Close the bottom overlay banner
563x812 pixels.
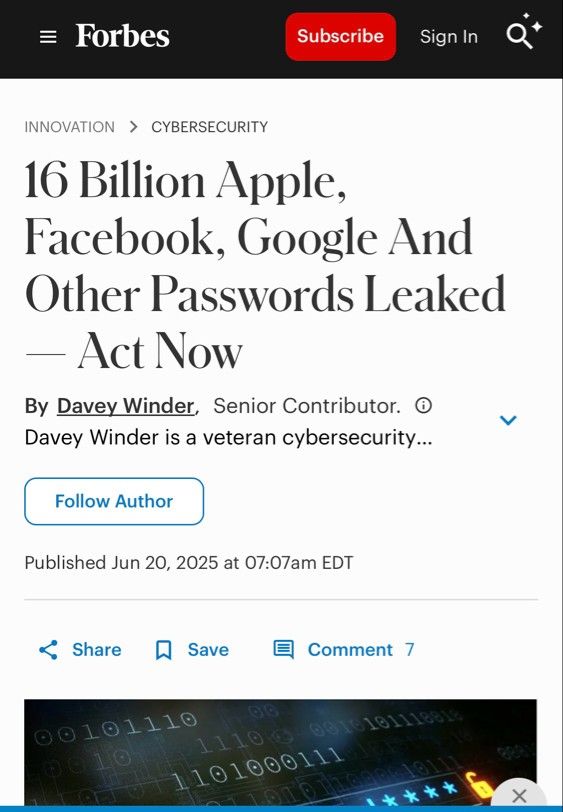519,795
